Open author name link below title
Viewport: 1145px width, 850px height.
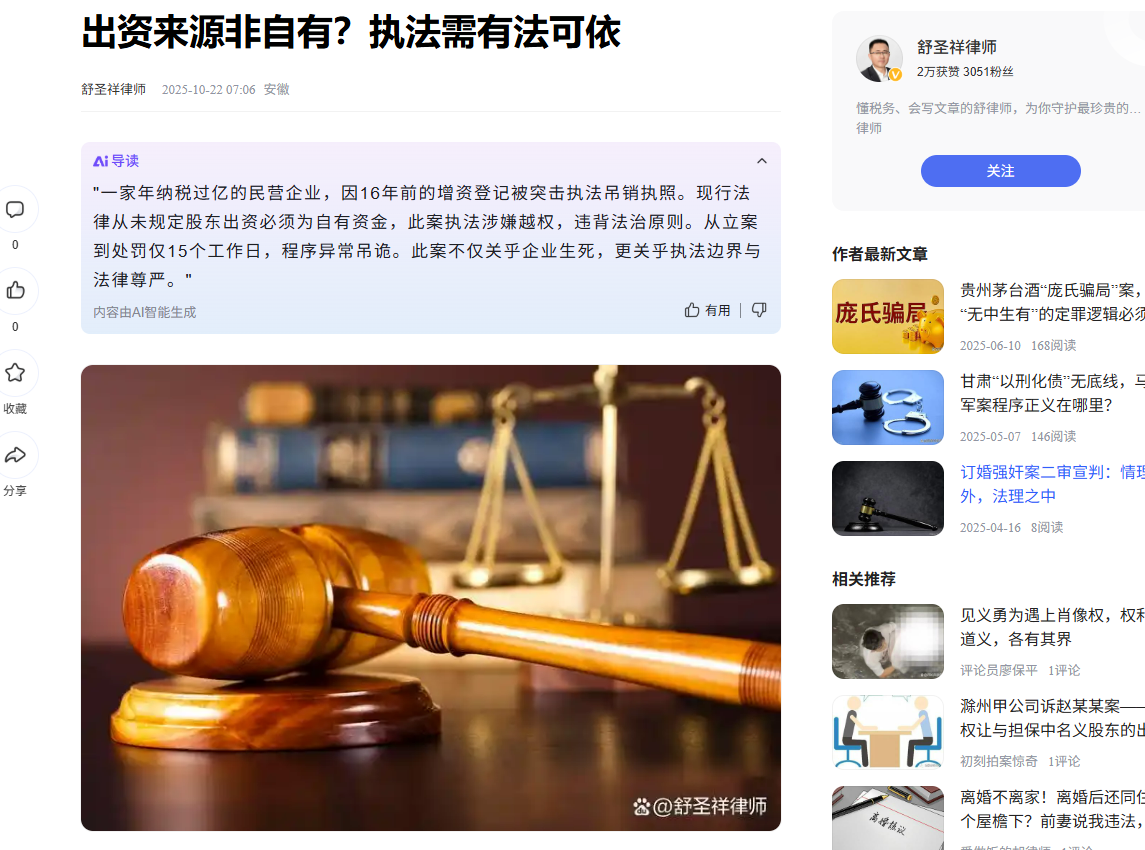click(113, 89)
